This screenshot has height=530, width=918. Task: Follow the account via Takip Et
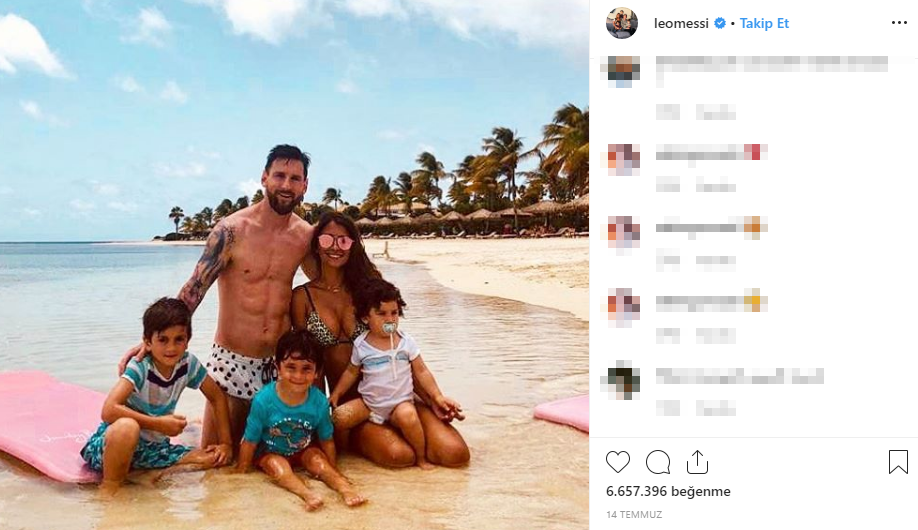tap(764, 23)
